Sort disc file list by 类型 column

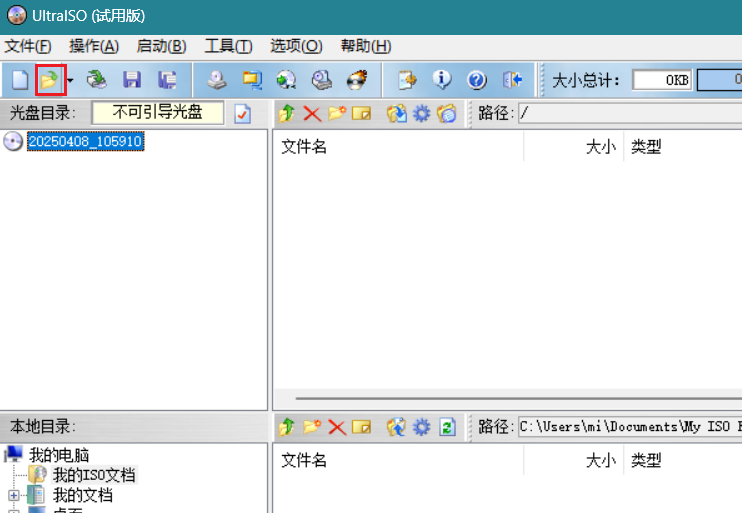coord(683,147)
